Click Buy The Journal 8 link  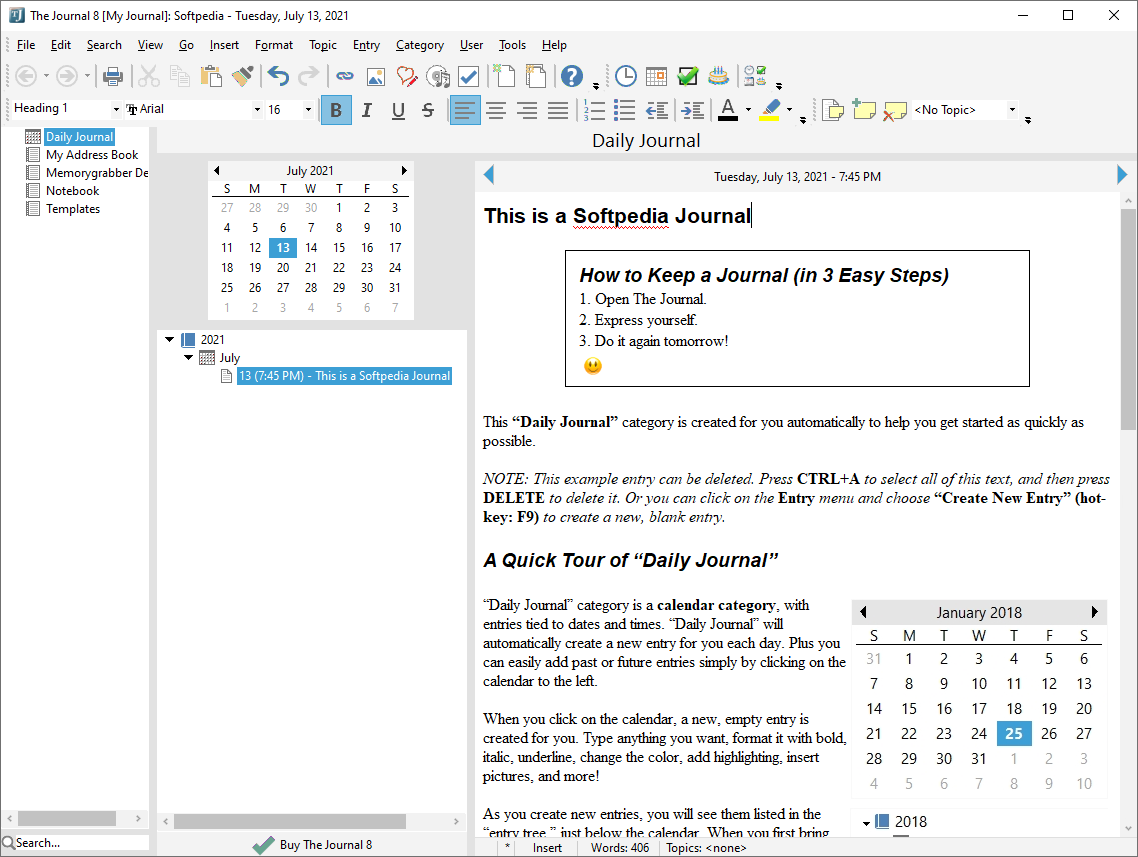(313, 845)
